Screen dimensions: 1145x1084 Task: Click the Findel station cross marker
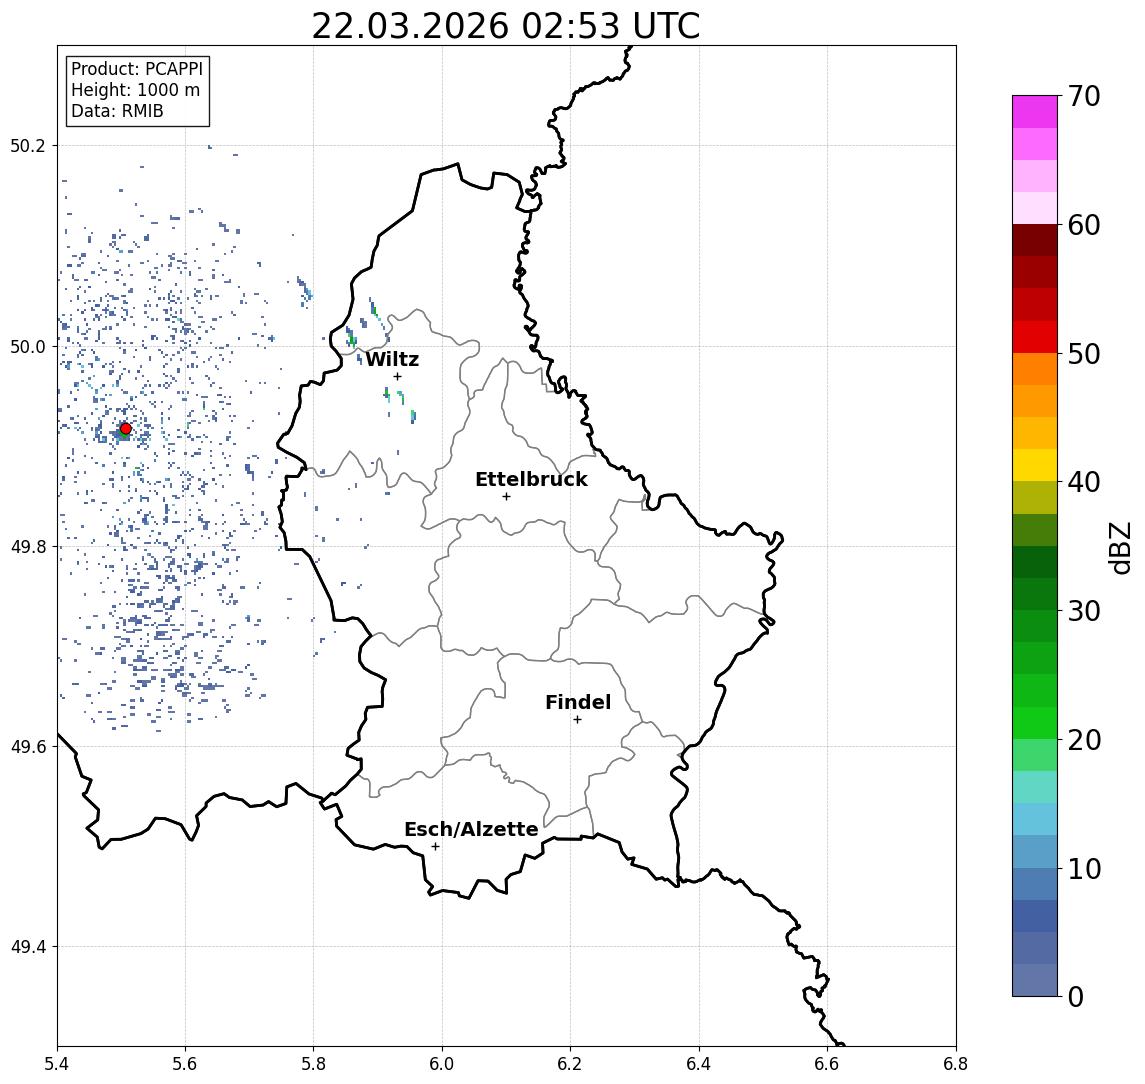(x=577, y=720)
